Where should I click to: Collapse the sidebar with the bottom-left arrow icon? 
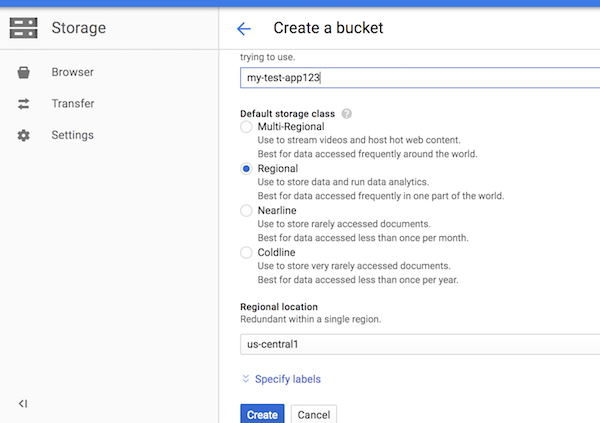click(x=23, y=403)
